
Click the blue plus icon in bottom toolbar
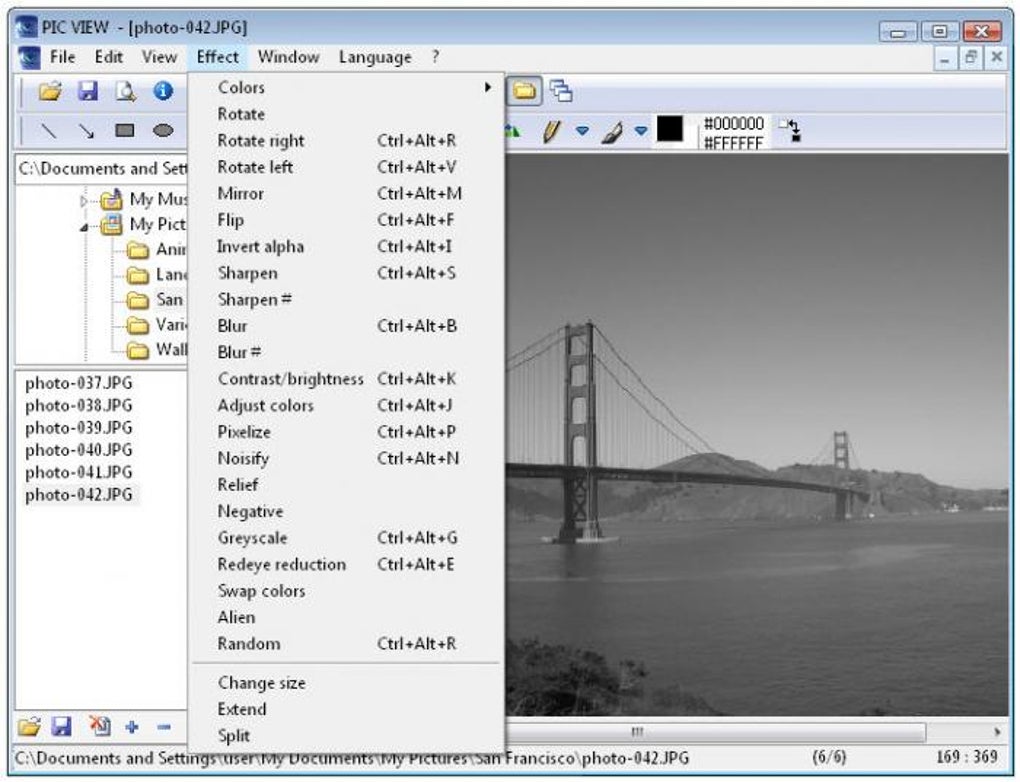click(x=132, y=727)
